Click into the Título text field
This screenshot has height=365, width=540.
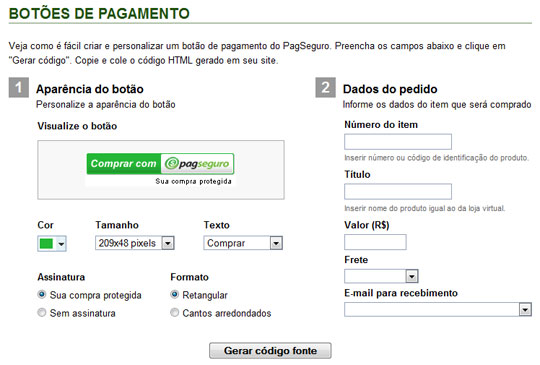398,191
